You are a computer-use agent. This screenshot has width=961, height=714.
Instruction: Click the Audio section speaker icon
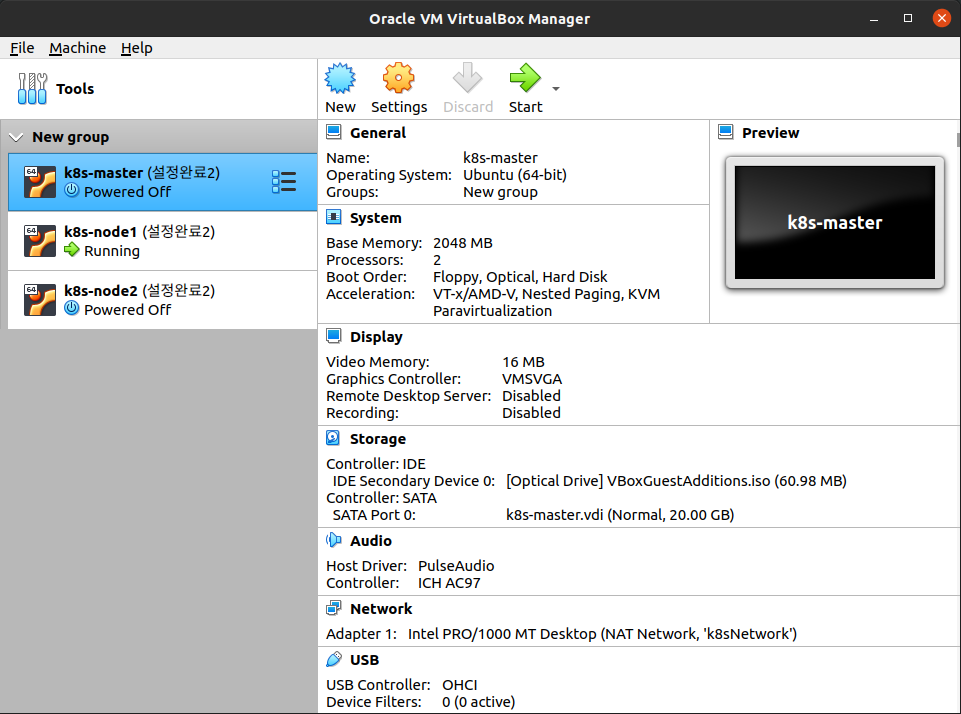333,540
